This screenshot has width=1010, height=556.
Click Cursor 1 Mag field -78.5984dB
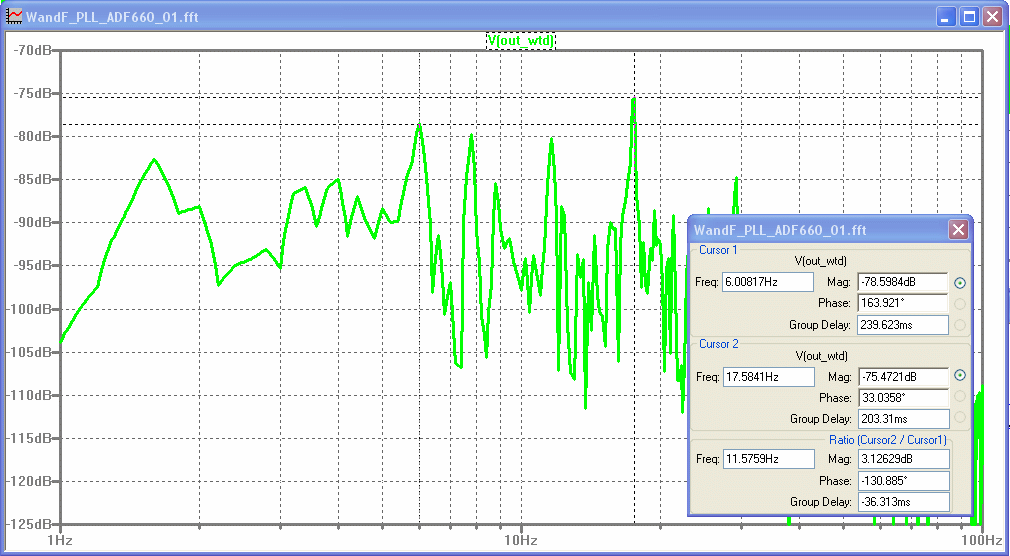tap(903, 282)
